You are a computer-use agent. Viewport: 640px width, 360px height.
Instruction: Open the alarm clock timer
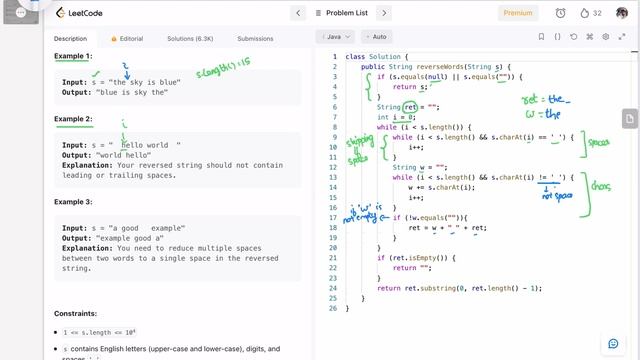tap(560, 13)
